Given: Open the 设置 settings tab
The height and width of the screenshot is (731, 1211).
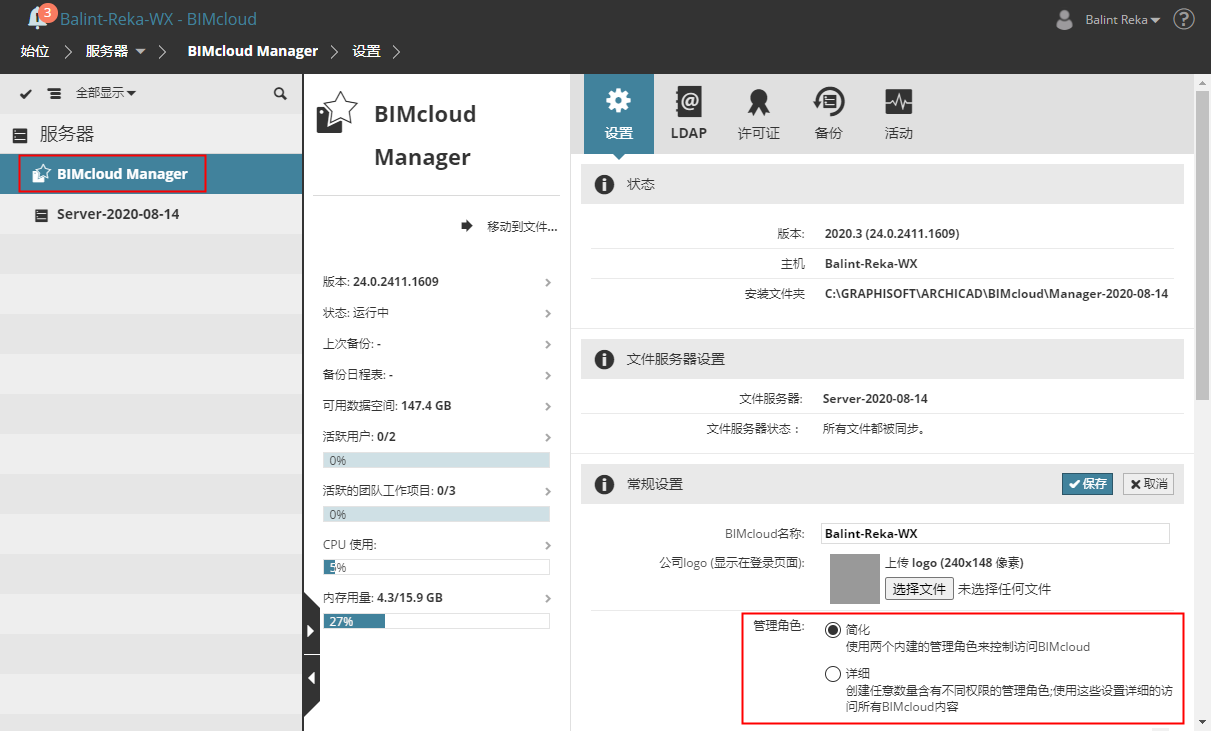Looking at the screenshot, I should 619,113.
